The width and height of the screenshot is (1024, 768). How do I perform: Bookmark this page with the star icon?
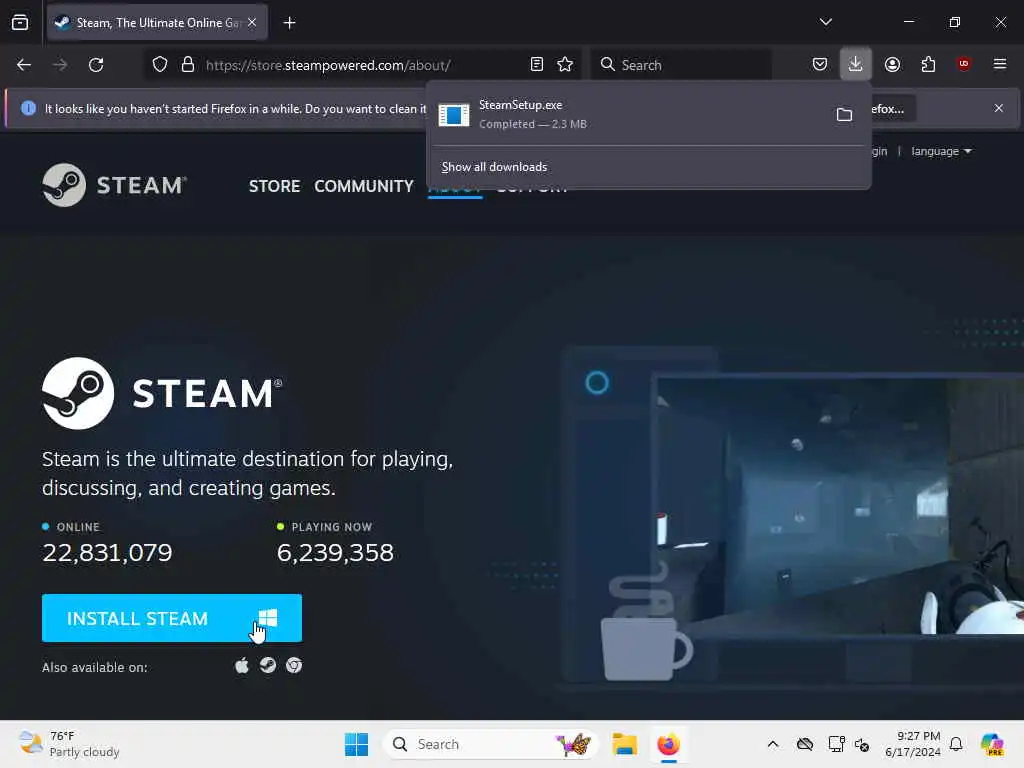(x=565, y=64)
